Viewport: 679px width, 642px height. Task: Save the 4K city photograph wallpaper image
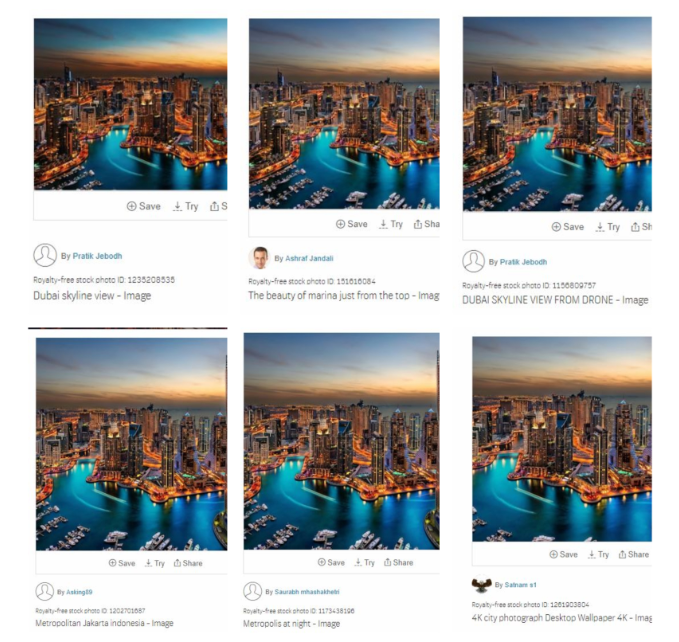tap(563, 554)
